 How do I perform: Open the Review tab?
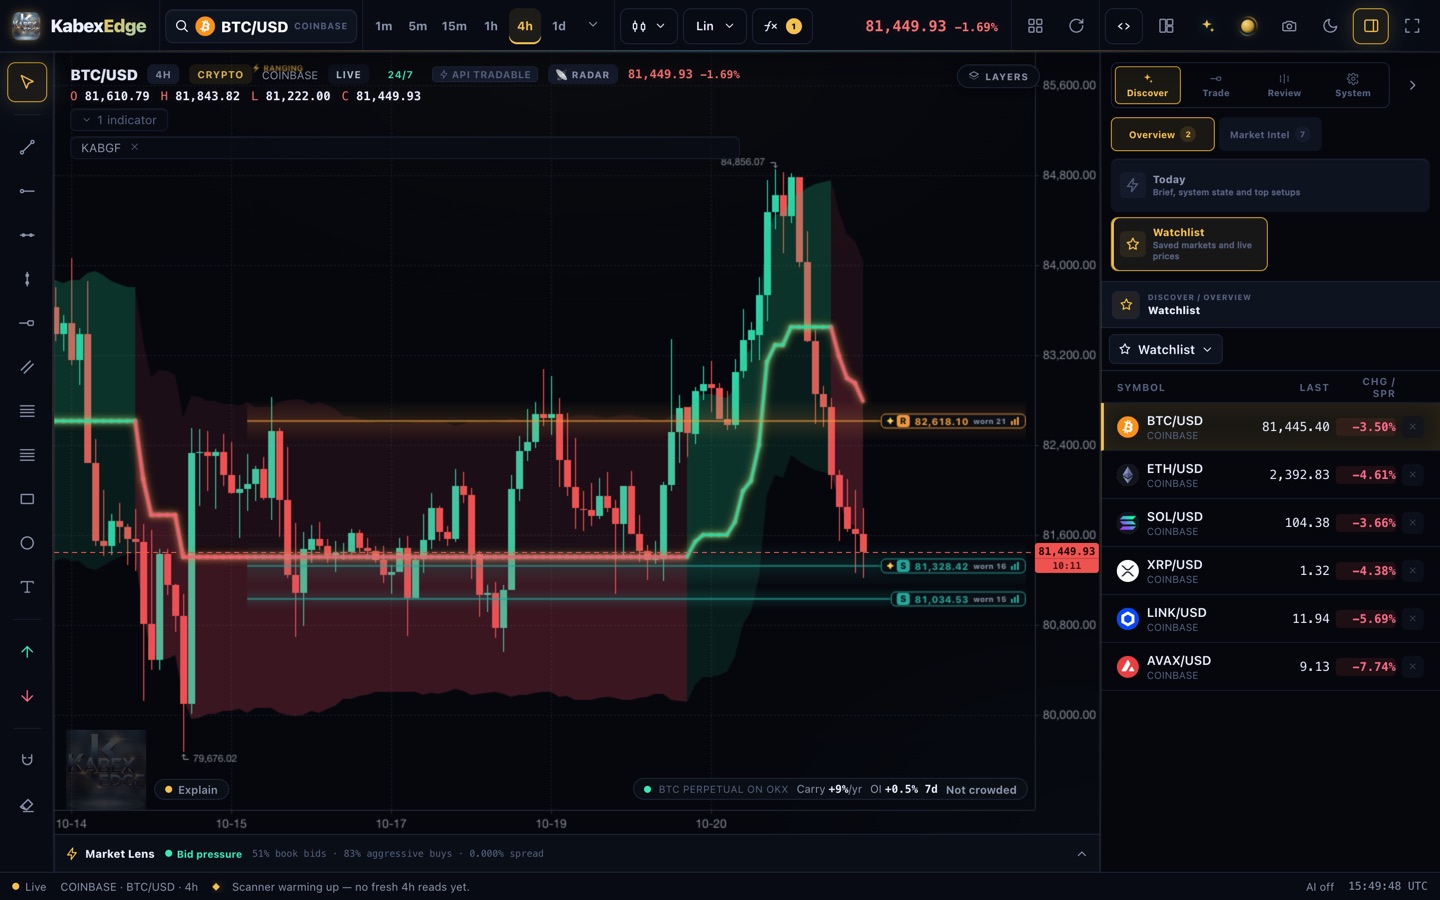click(x=1284, y=85)
